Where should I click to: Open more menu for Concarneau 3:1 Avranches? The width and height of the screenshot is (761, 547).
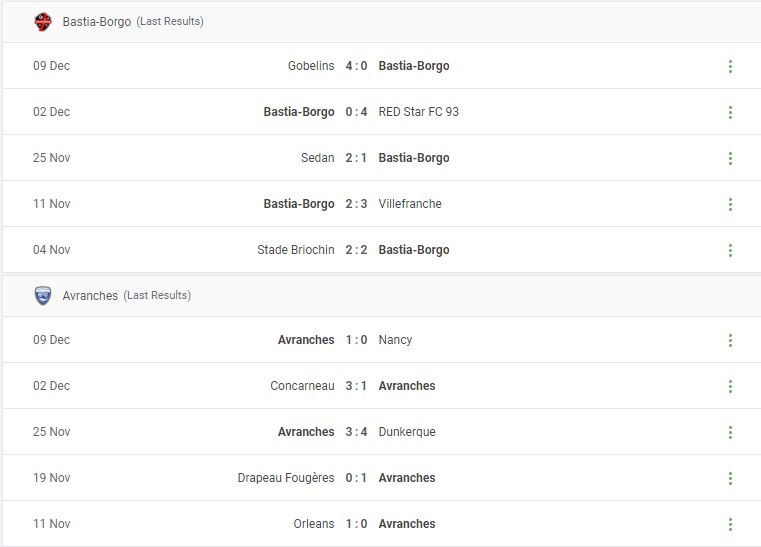pyautogui.click(x=730, y=386)
